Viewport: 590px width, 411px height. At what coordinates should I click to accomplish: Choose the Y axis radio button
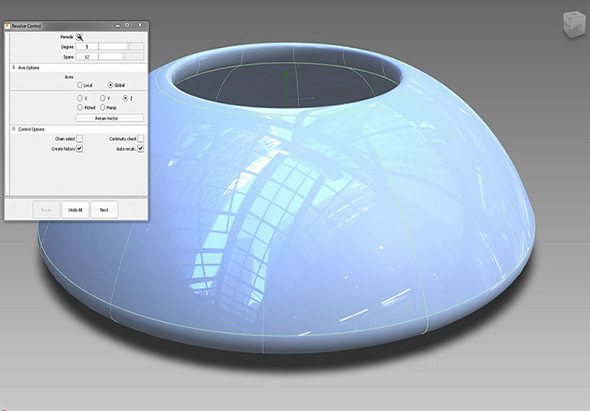(102, 98)
